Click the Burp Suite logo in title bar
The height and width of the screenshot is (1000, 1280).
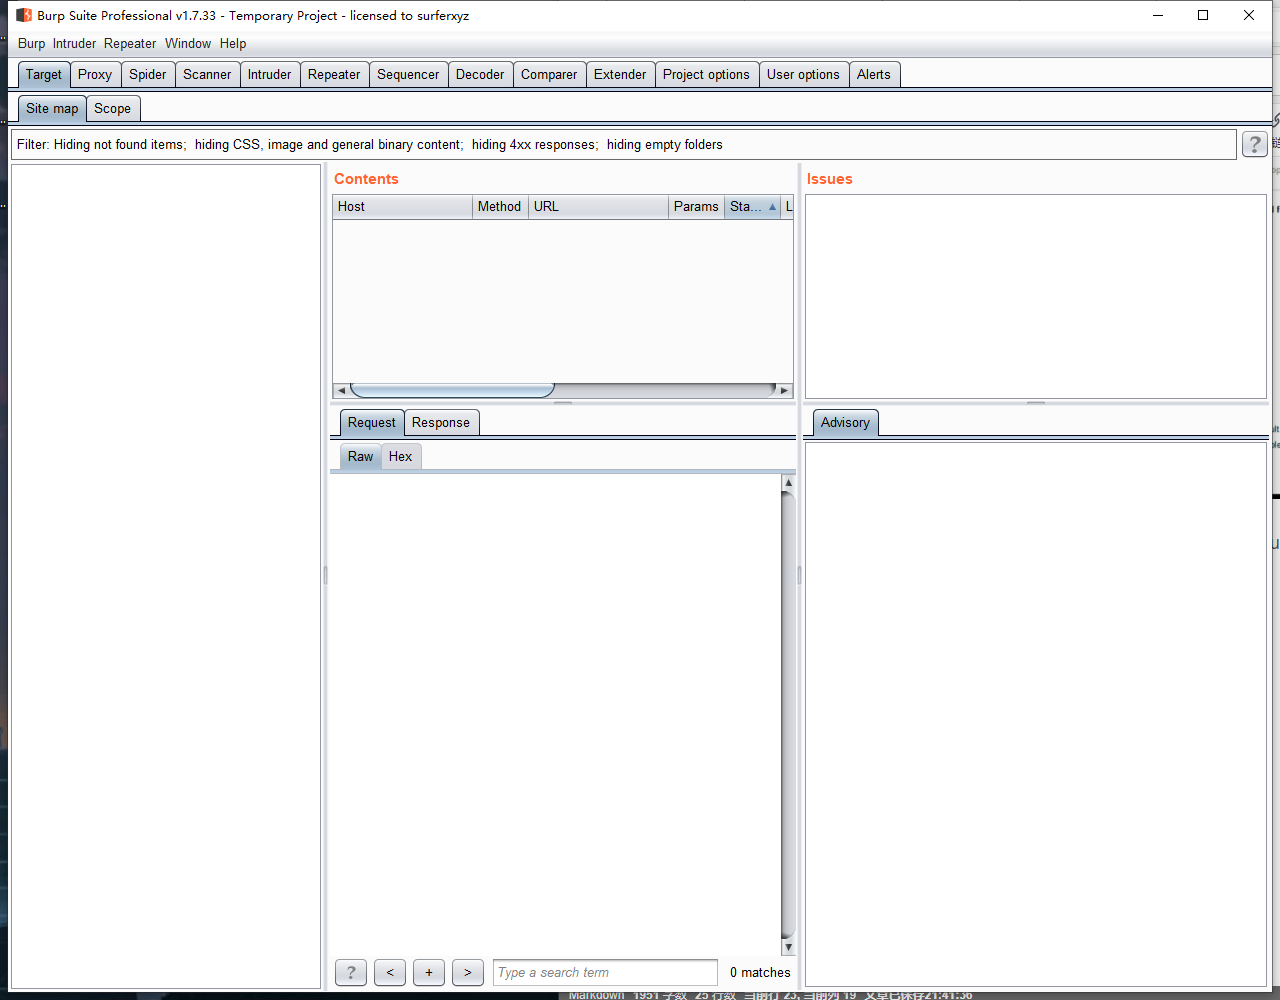pos(24,15)
